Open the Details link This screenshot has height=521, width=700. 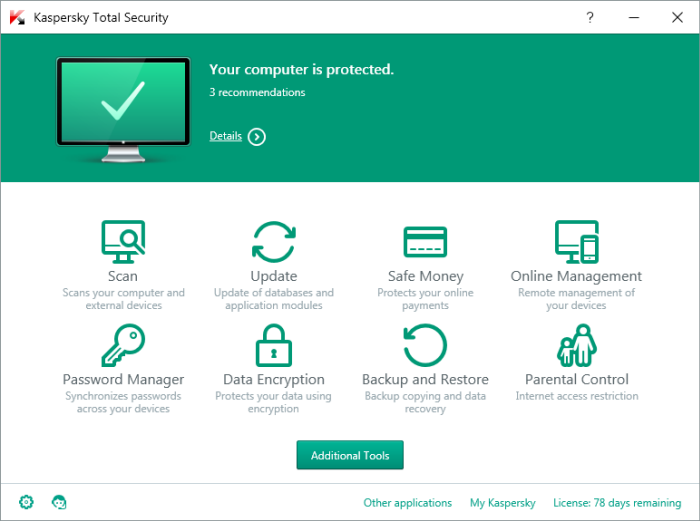(x=225, y=136)
